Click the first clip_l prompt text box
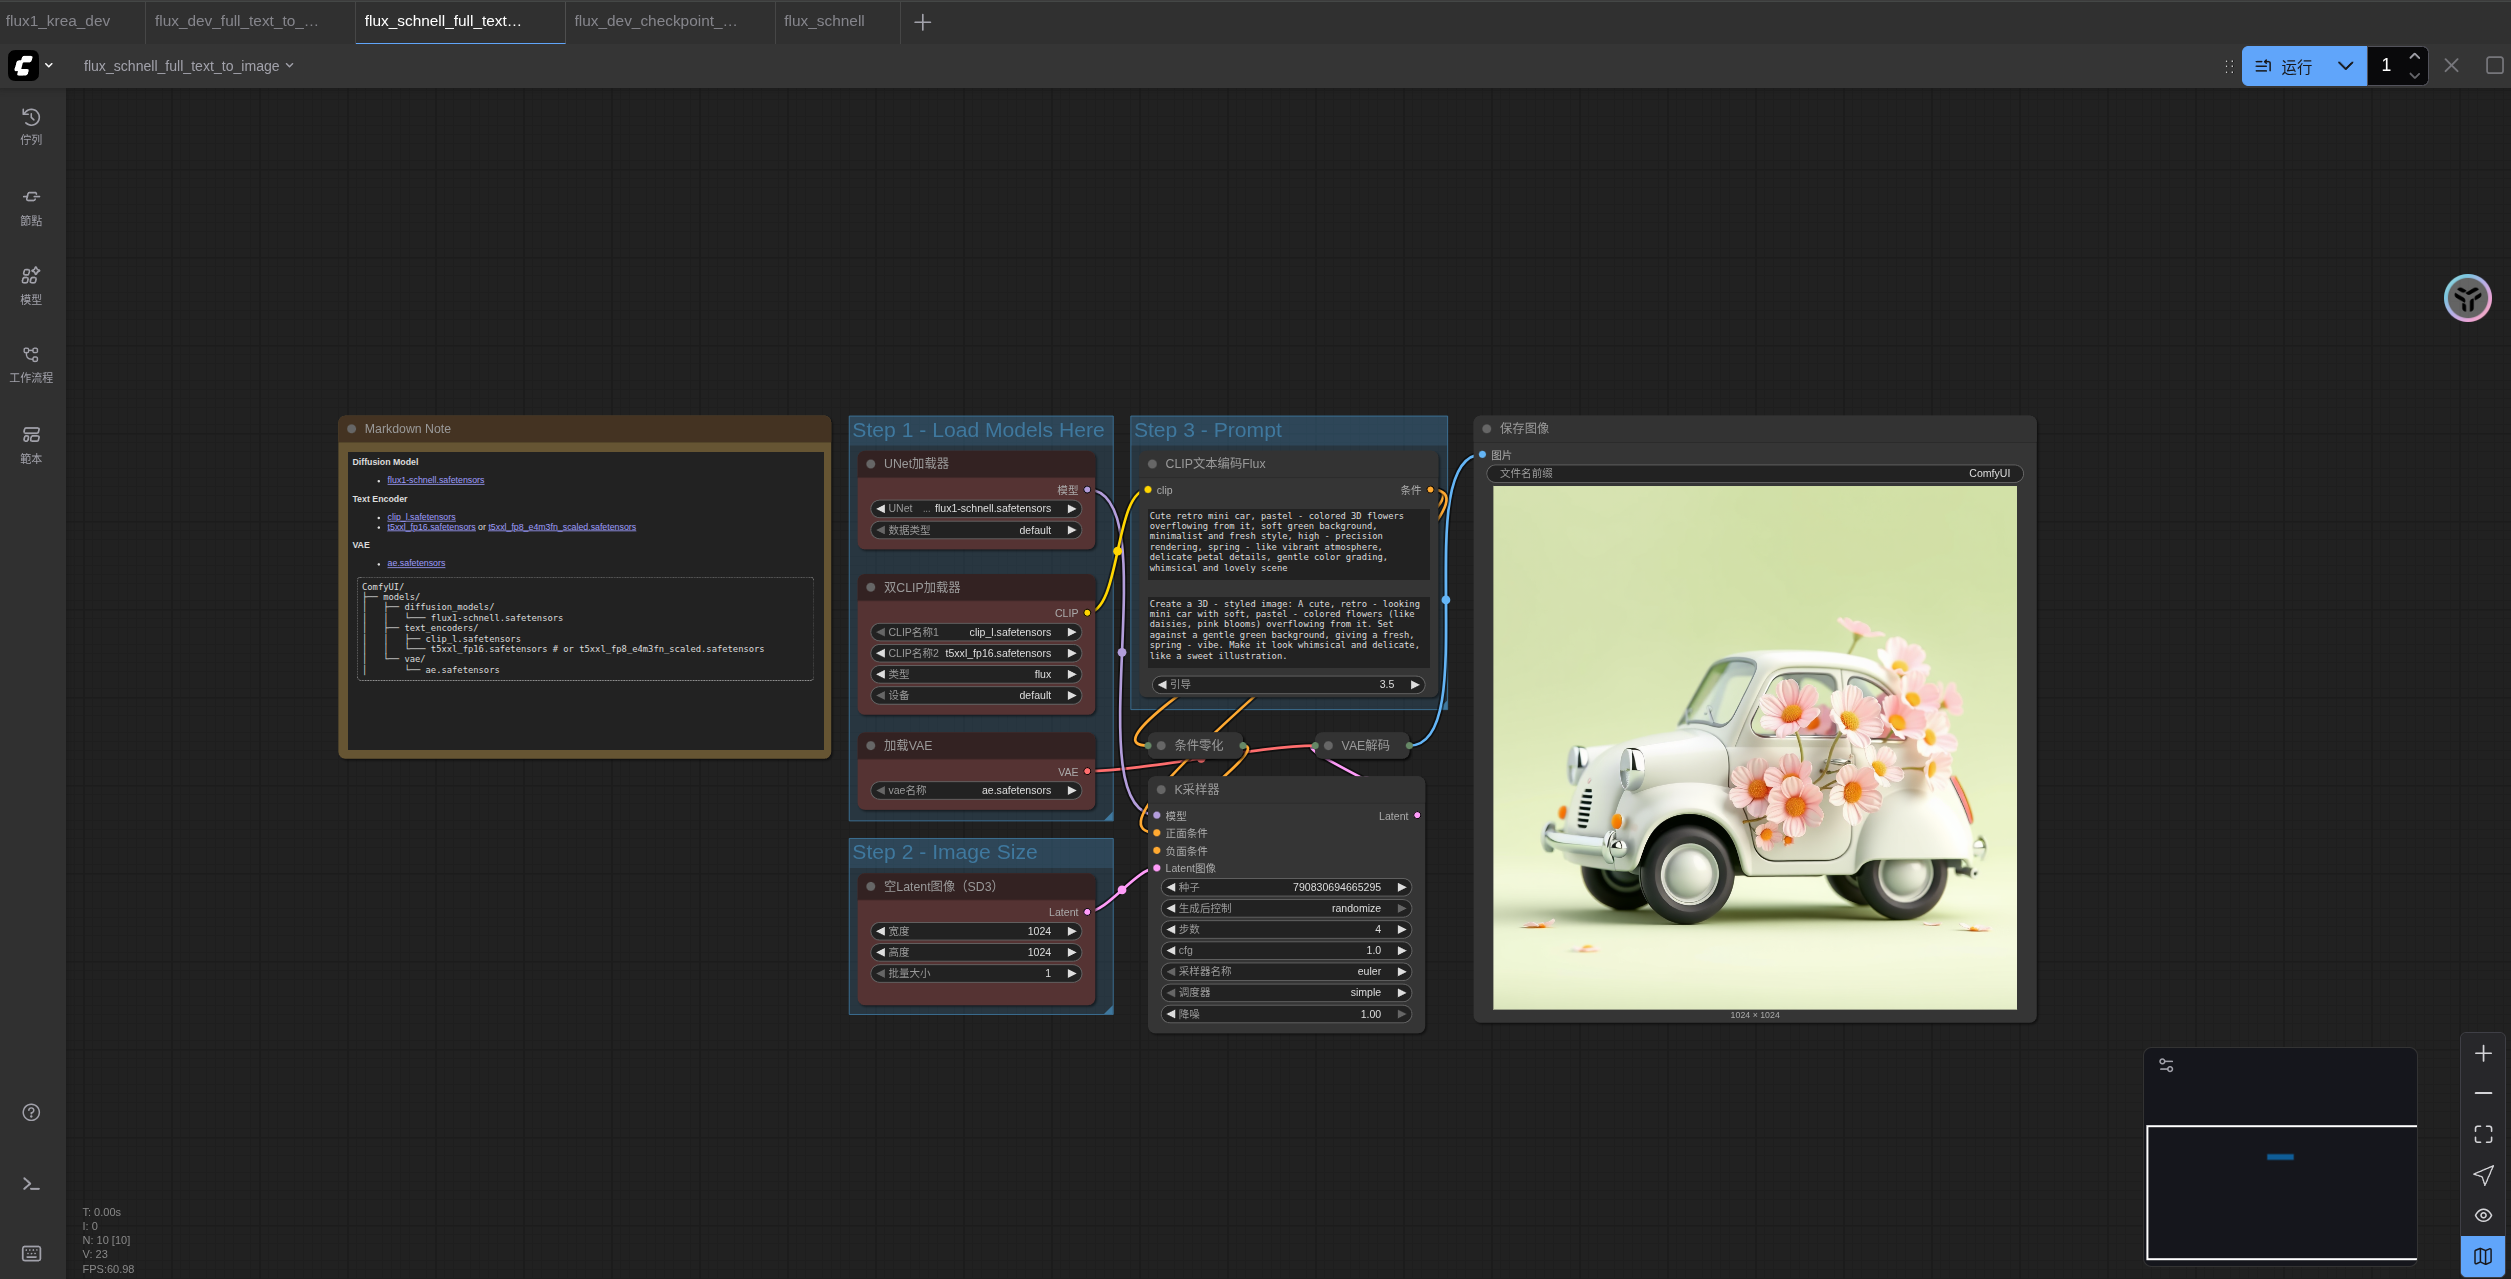This screenshot has height=1279, width=2511. 1288,543
